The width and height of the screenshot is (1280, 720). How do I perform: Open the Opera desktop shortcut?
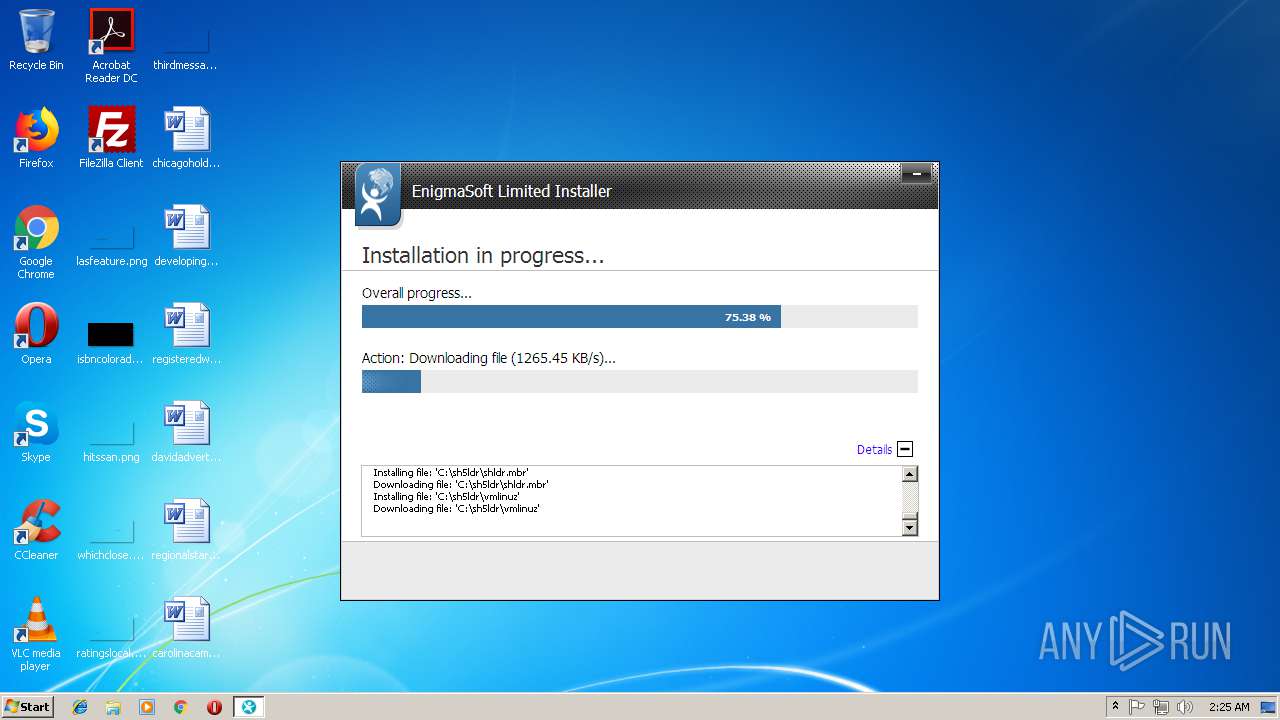point(36,334)
